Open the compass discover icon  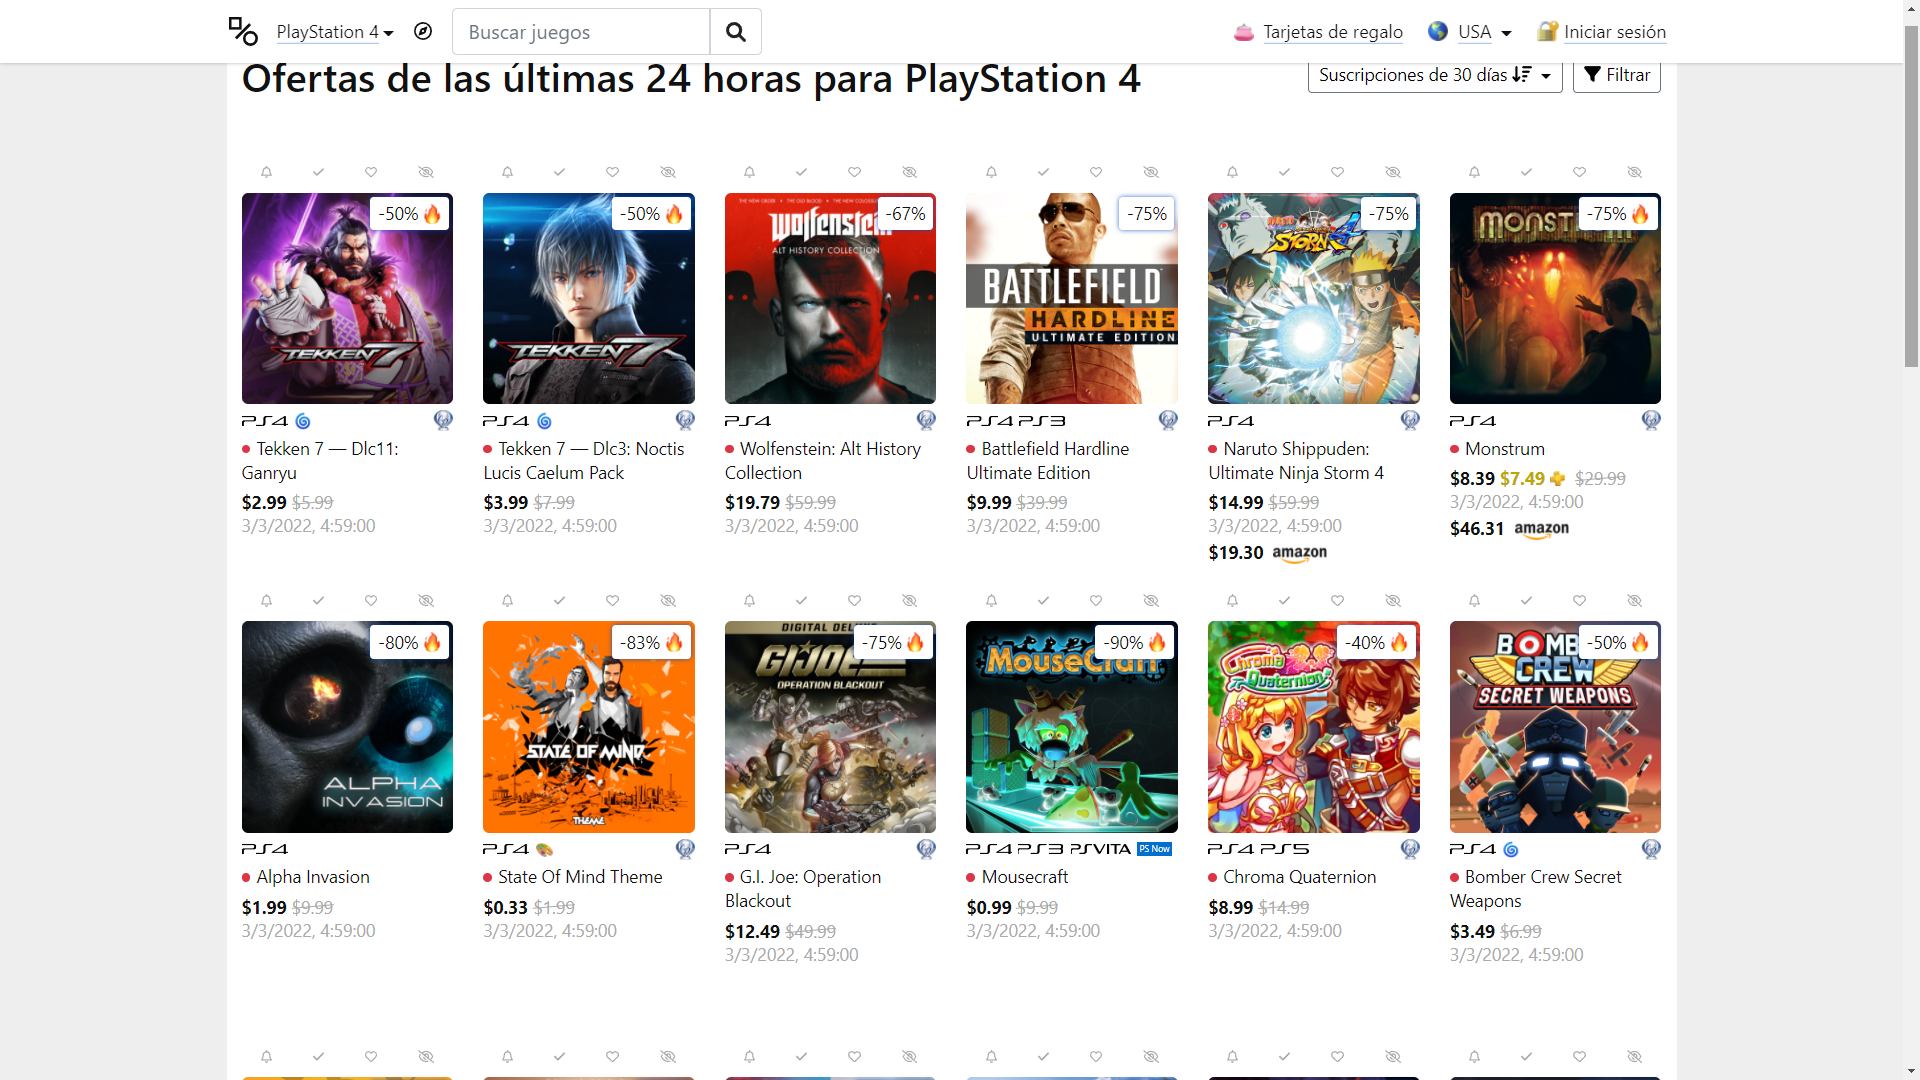(x=423, y=31)
